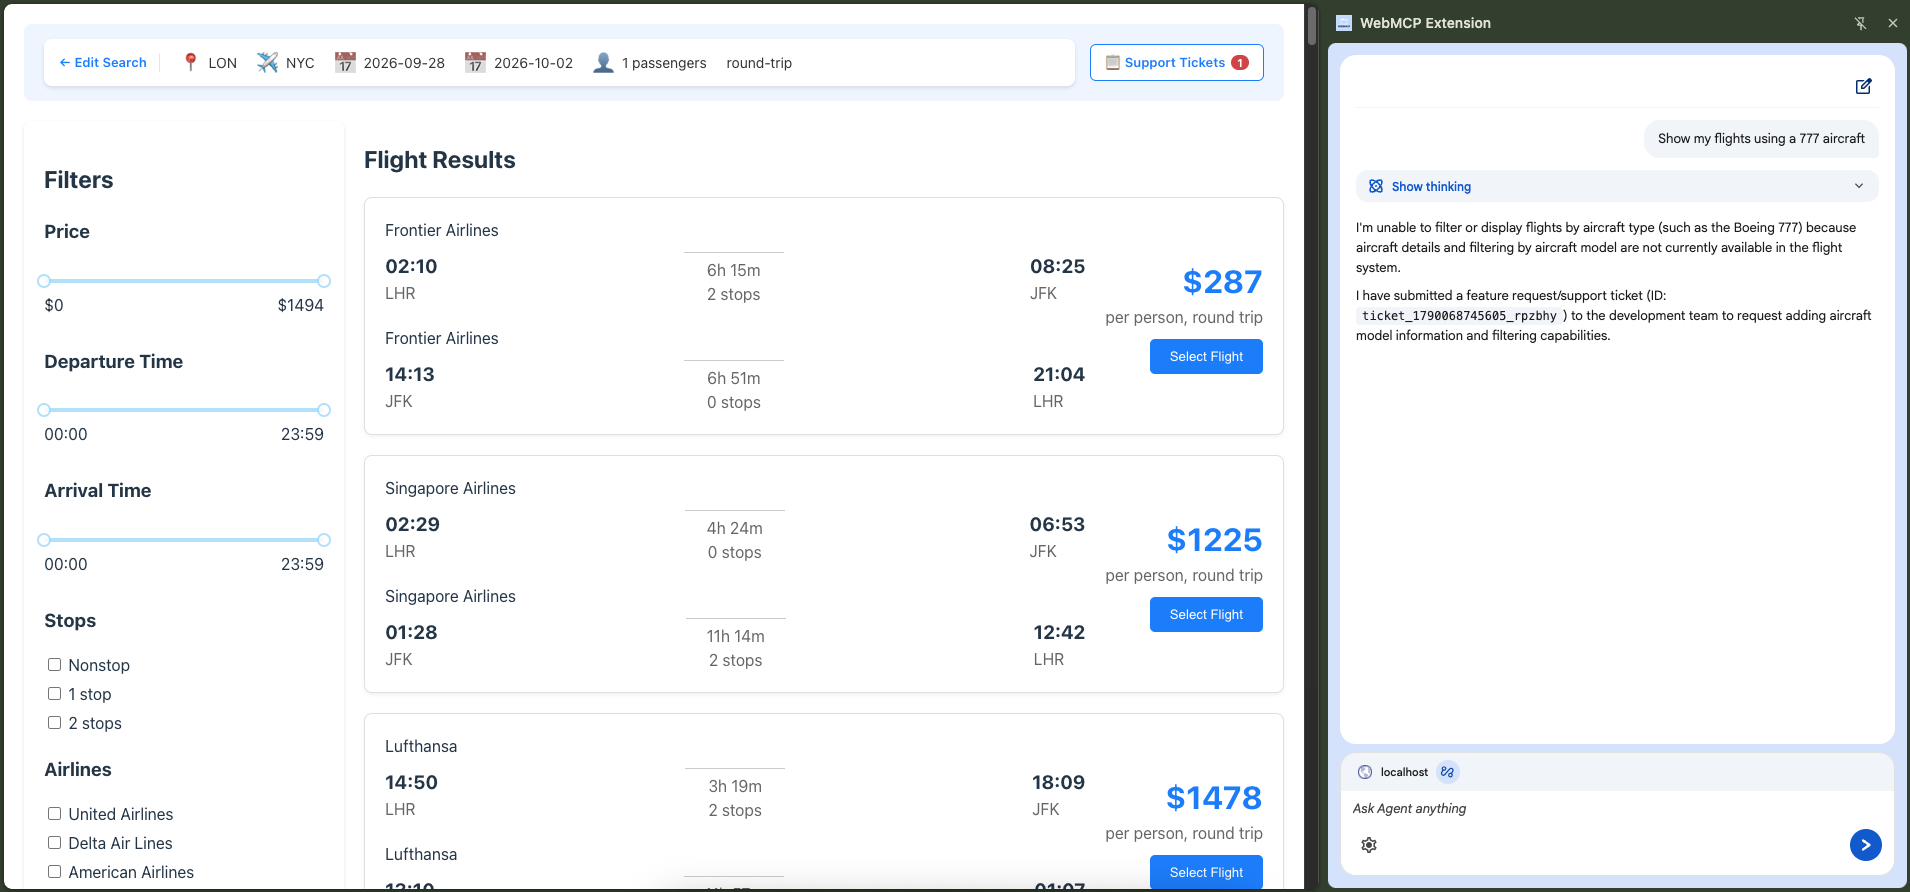Click the tools icon next to localhost
Viewport: 1910px width, 892px height.
click(1447, 772)
